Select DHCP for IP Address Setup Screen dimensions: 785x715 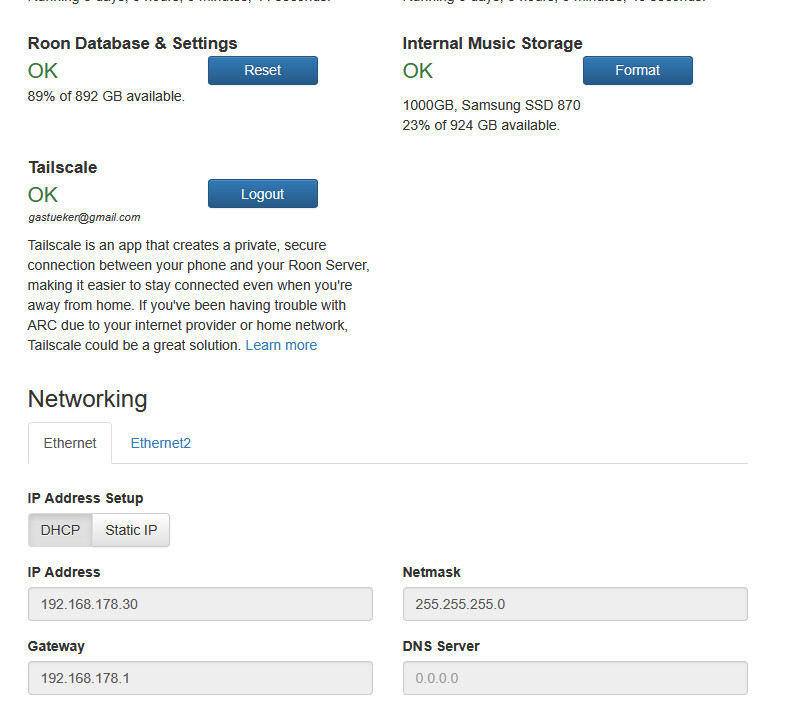coord(60,530)
